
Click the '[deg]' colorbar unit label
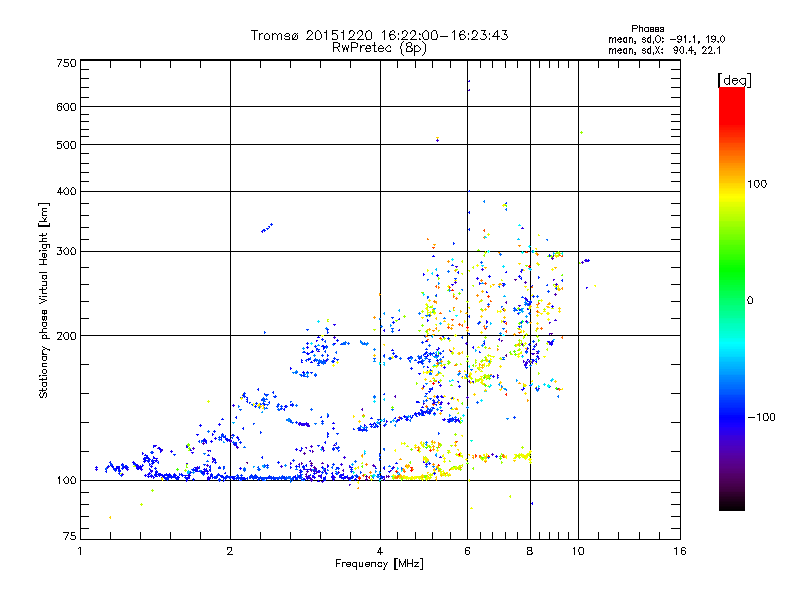click(x=734, y=80)
